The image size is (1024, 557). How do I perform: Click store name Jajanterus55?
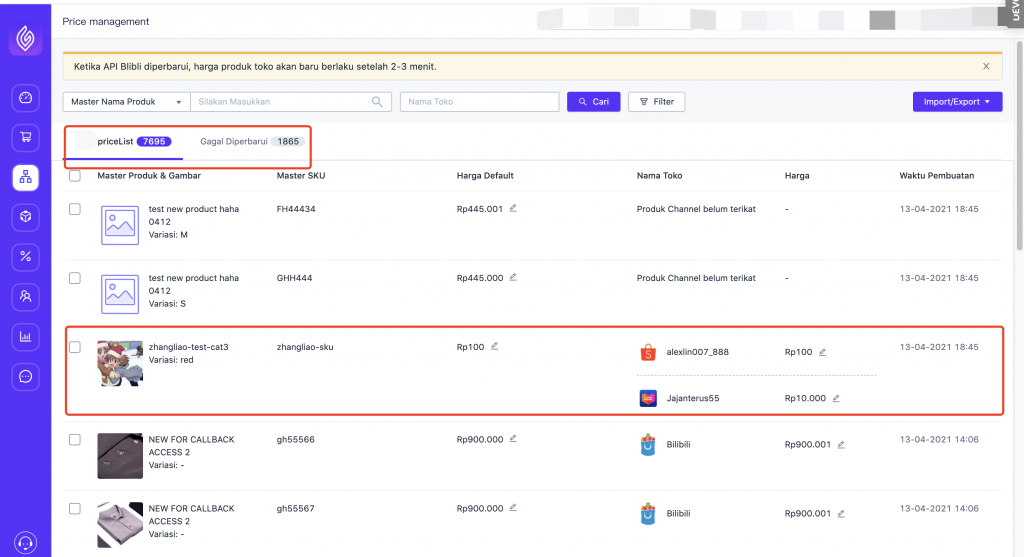[x=692, y=398]
